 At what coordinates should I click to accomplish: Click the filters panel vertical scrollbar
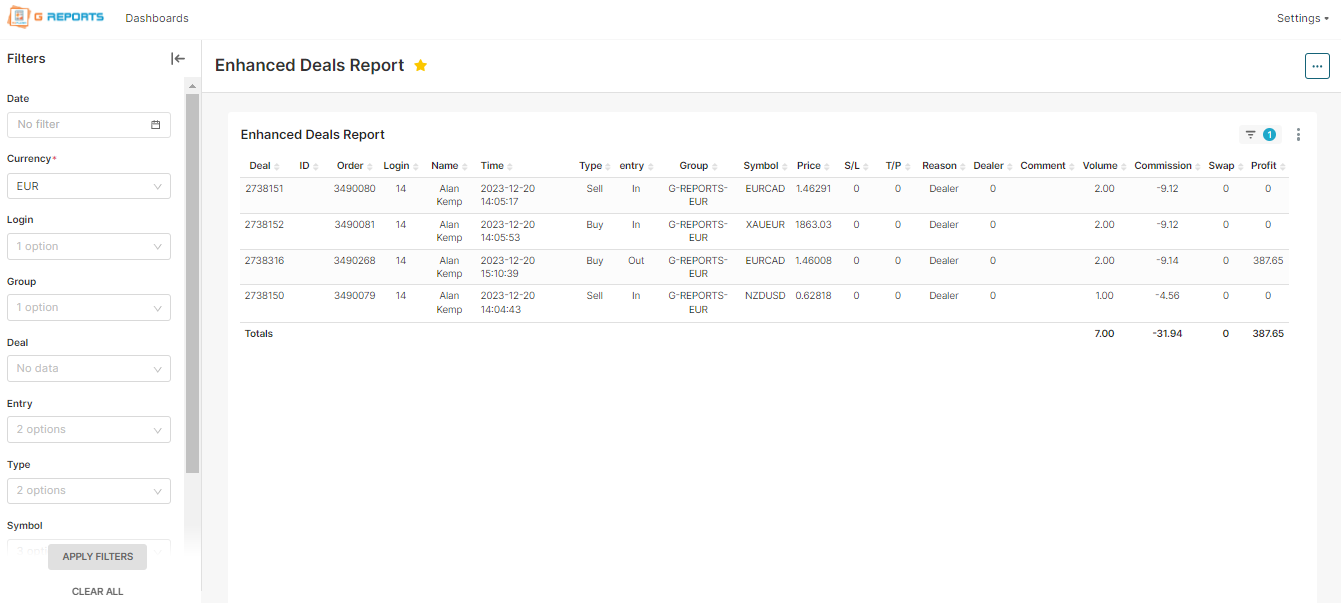193,280
